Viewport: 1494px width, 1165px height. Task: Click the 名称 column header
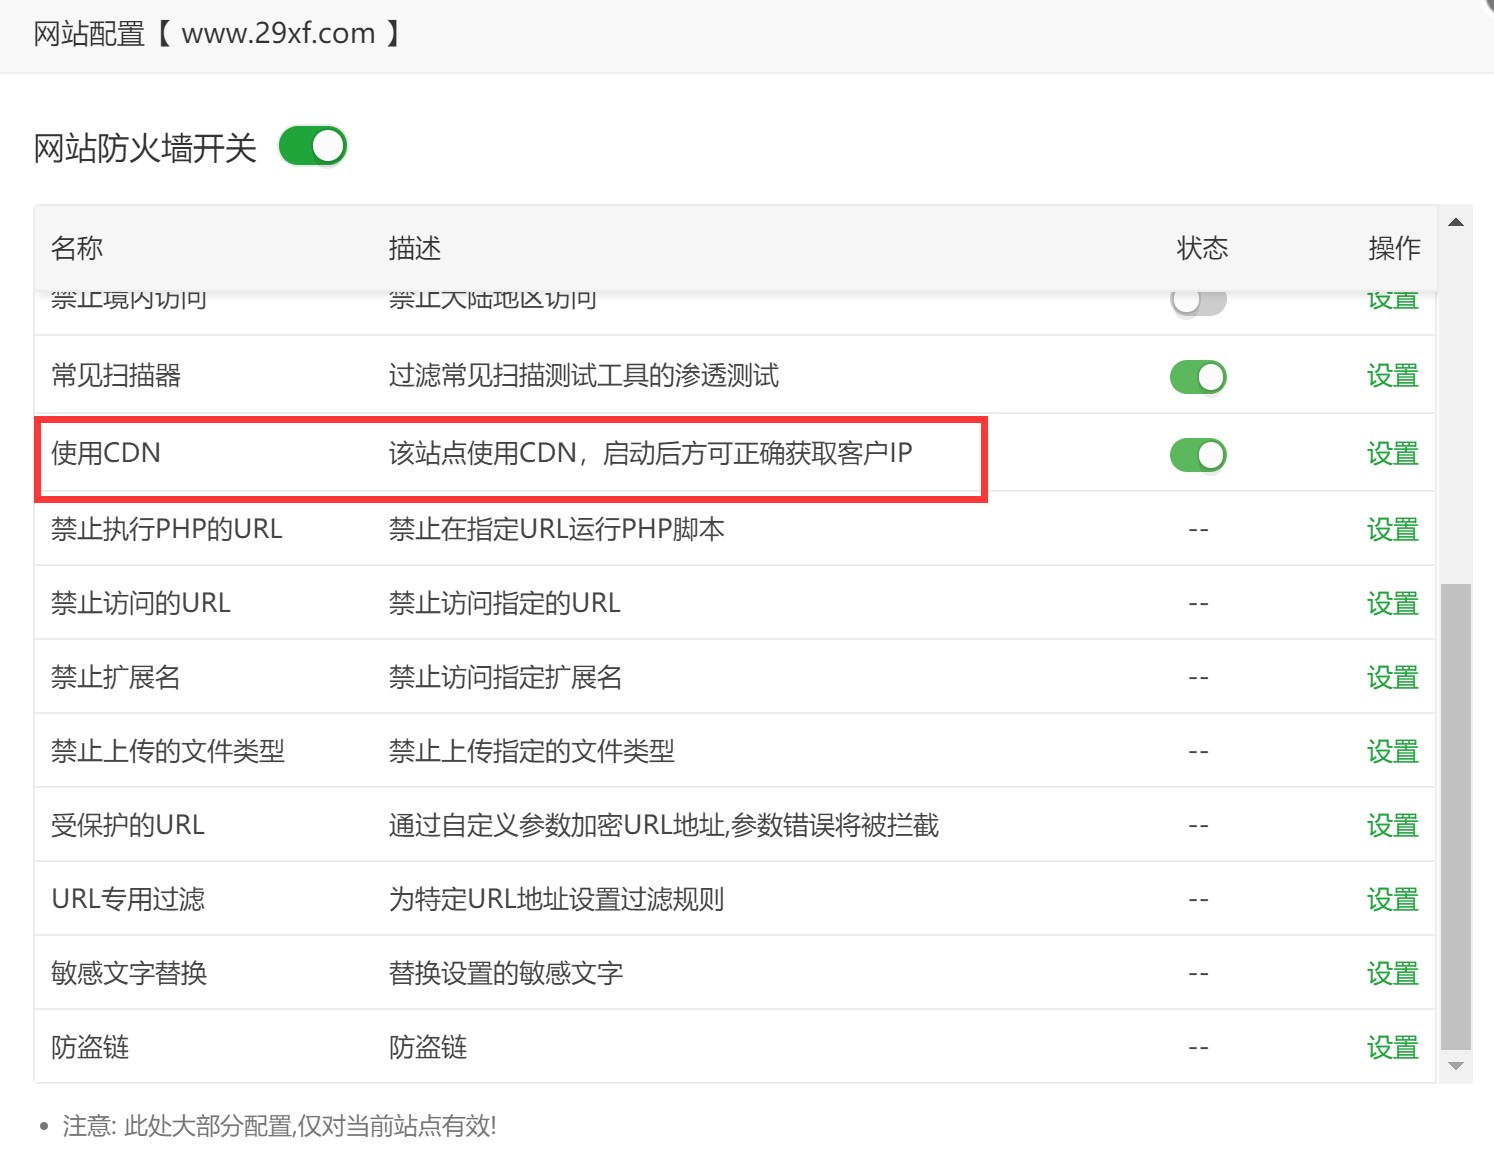(77, 248)
